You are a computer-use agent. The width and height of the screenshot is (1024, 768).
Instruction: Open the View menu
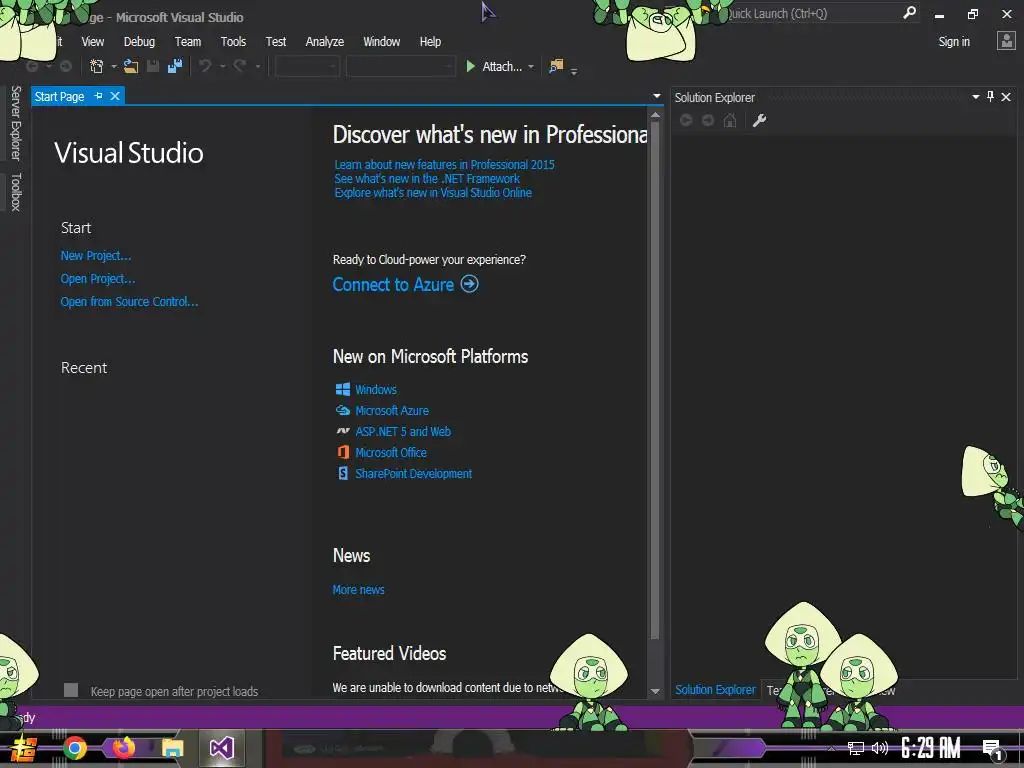click(x=93, y=42)
